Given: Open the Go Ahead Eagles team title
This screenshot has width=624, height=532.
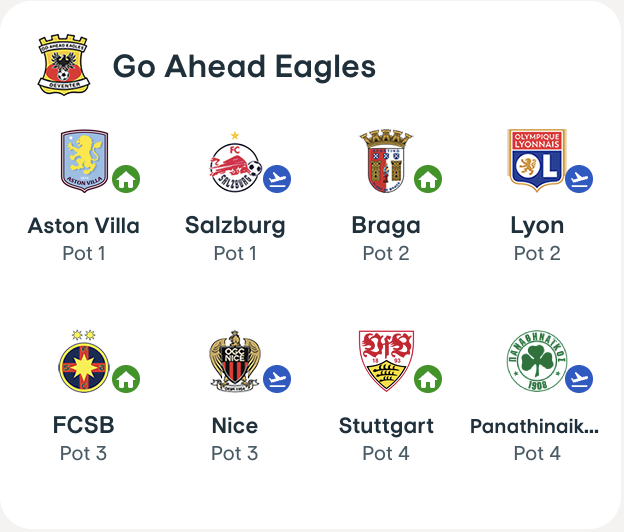Looking at the screenshot, I should [x=244, y=67].
